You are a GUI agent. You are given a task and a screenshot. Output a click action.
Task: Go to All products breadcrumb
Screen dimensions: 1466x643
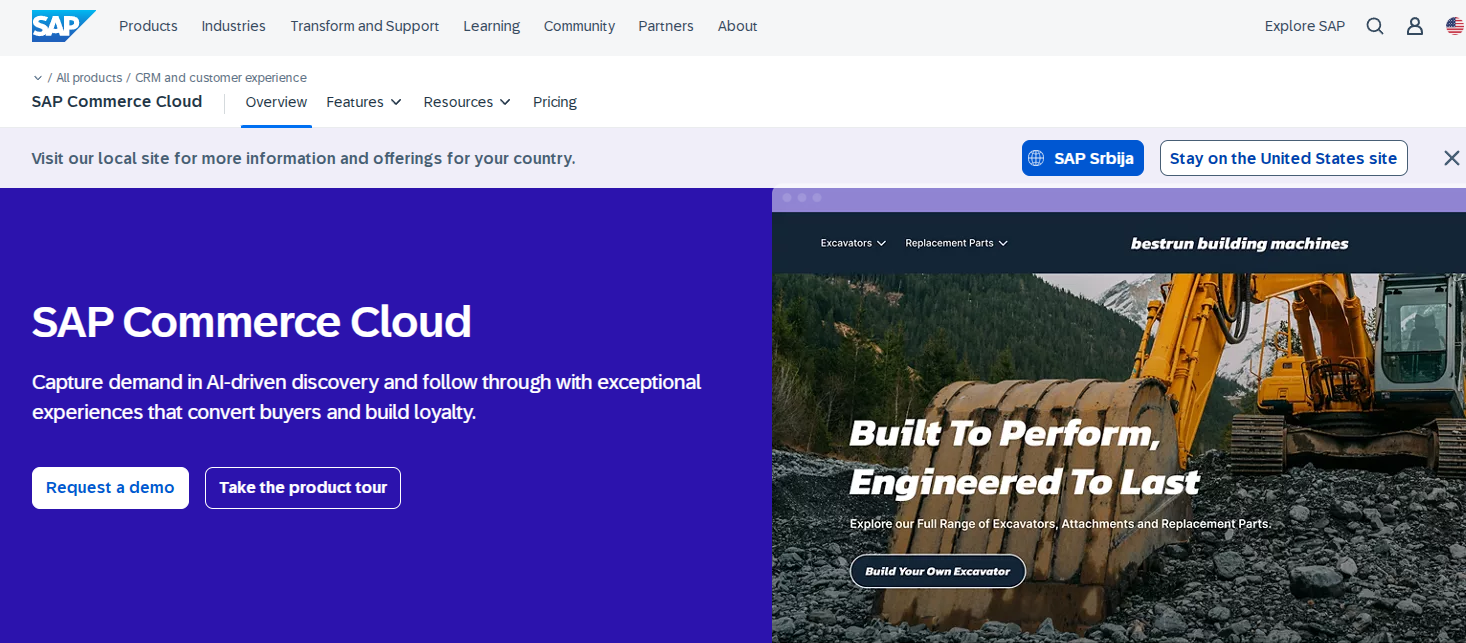point(89,78)
